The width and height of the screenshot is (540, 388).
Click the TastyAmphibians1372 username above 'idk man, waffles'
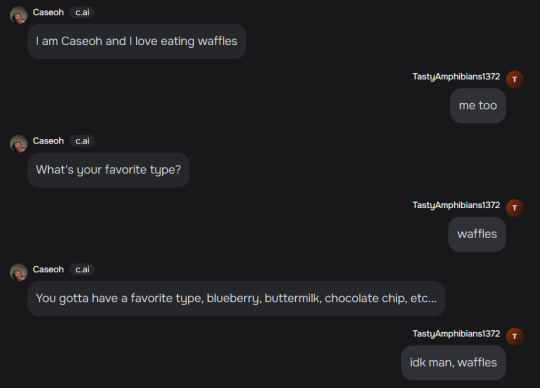click(x=456, y=334)
